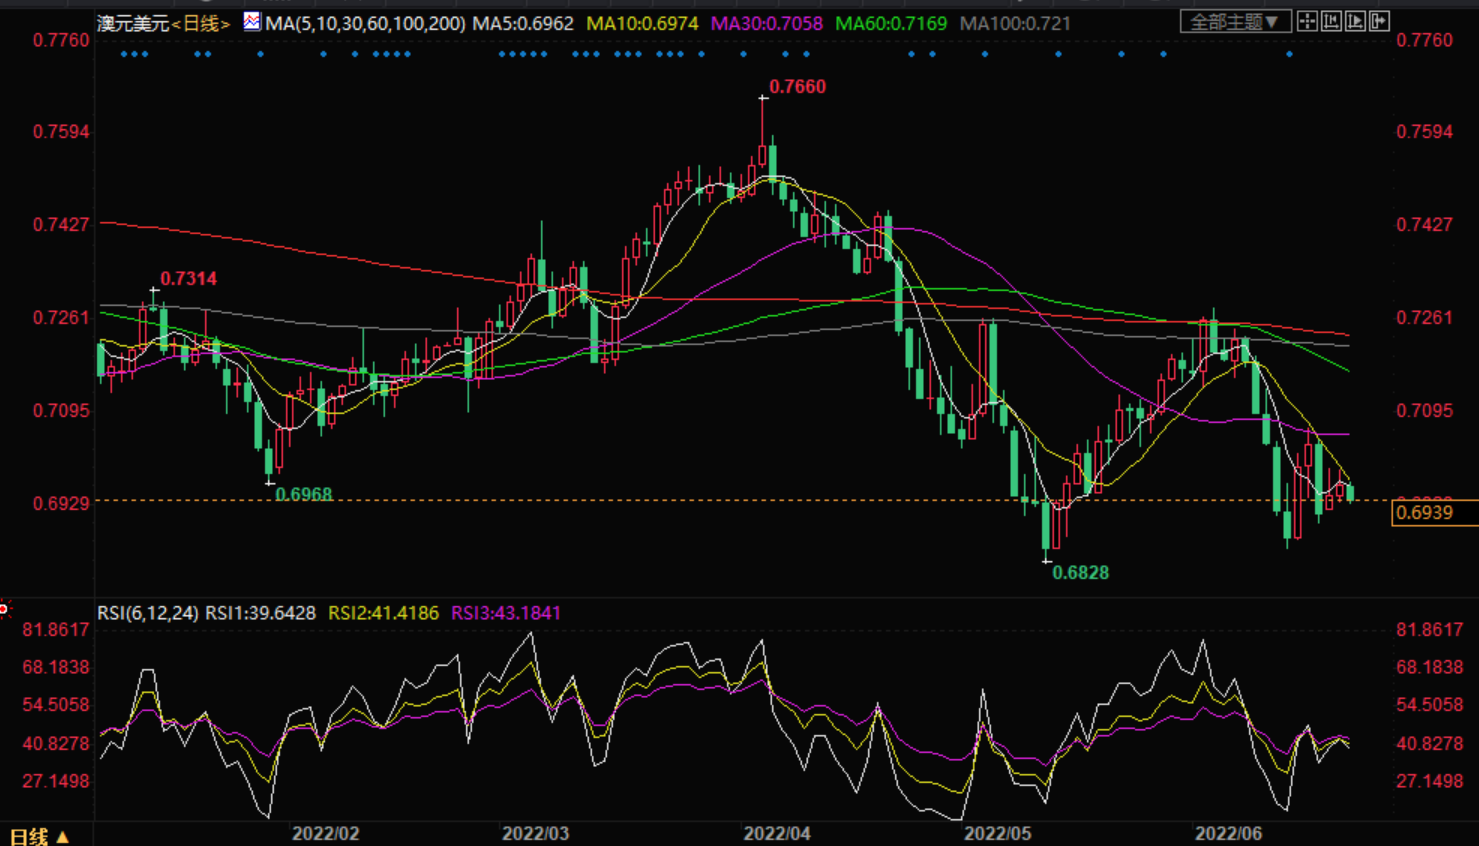Click the box-with-arrow icon at far top right
This screenshot has width=1479, height=846.
click(1379, 21)
